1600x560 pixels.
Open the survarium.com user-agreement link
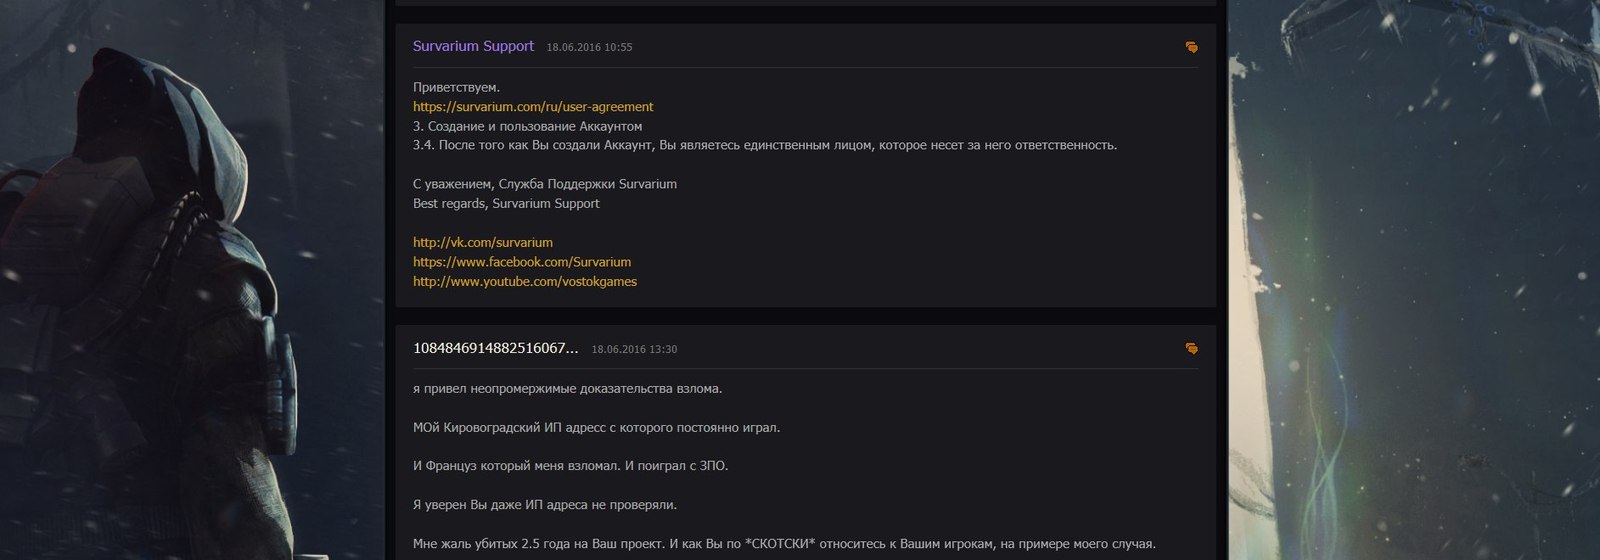533,107
